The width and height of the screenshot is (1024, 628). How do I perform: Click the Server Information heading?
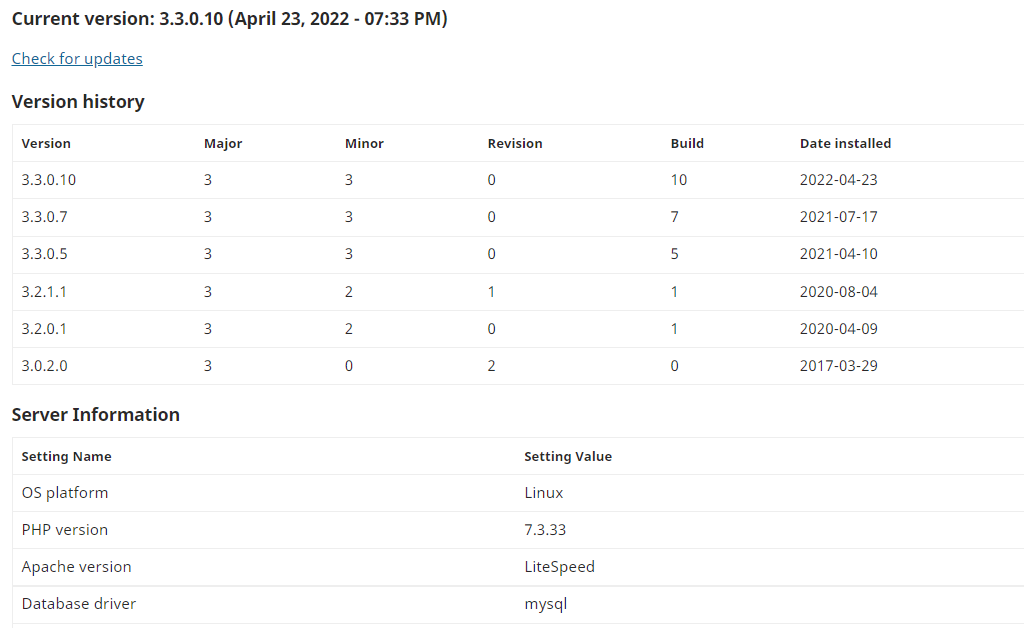pyautogui.click(x=95, y=415)
